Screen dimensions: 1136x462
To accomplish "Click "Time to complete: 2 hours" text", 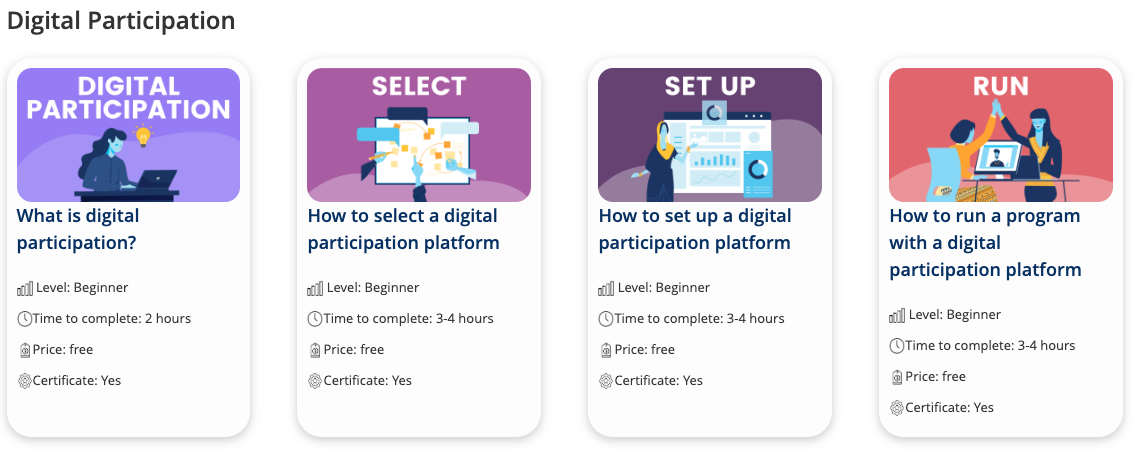I will [112, 319].
